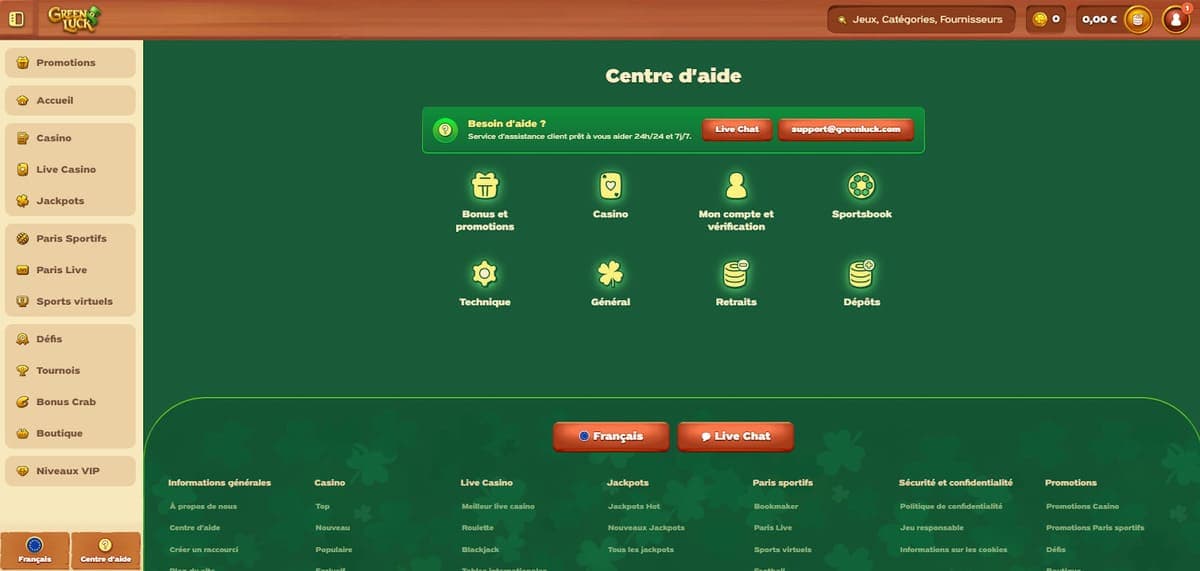
Task: Open footer link À propos de nous
Action: point(203,506)
